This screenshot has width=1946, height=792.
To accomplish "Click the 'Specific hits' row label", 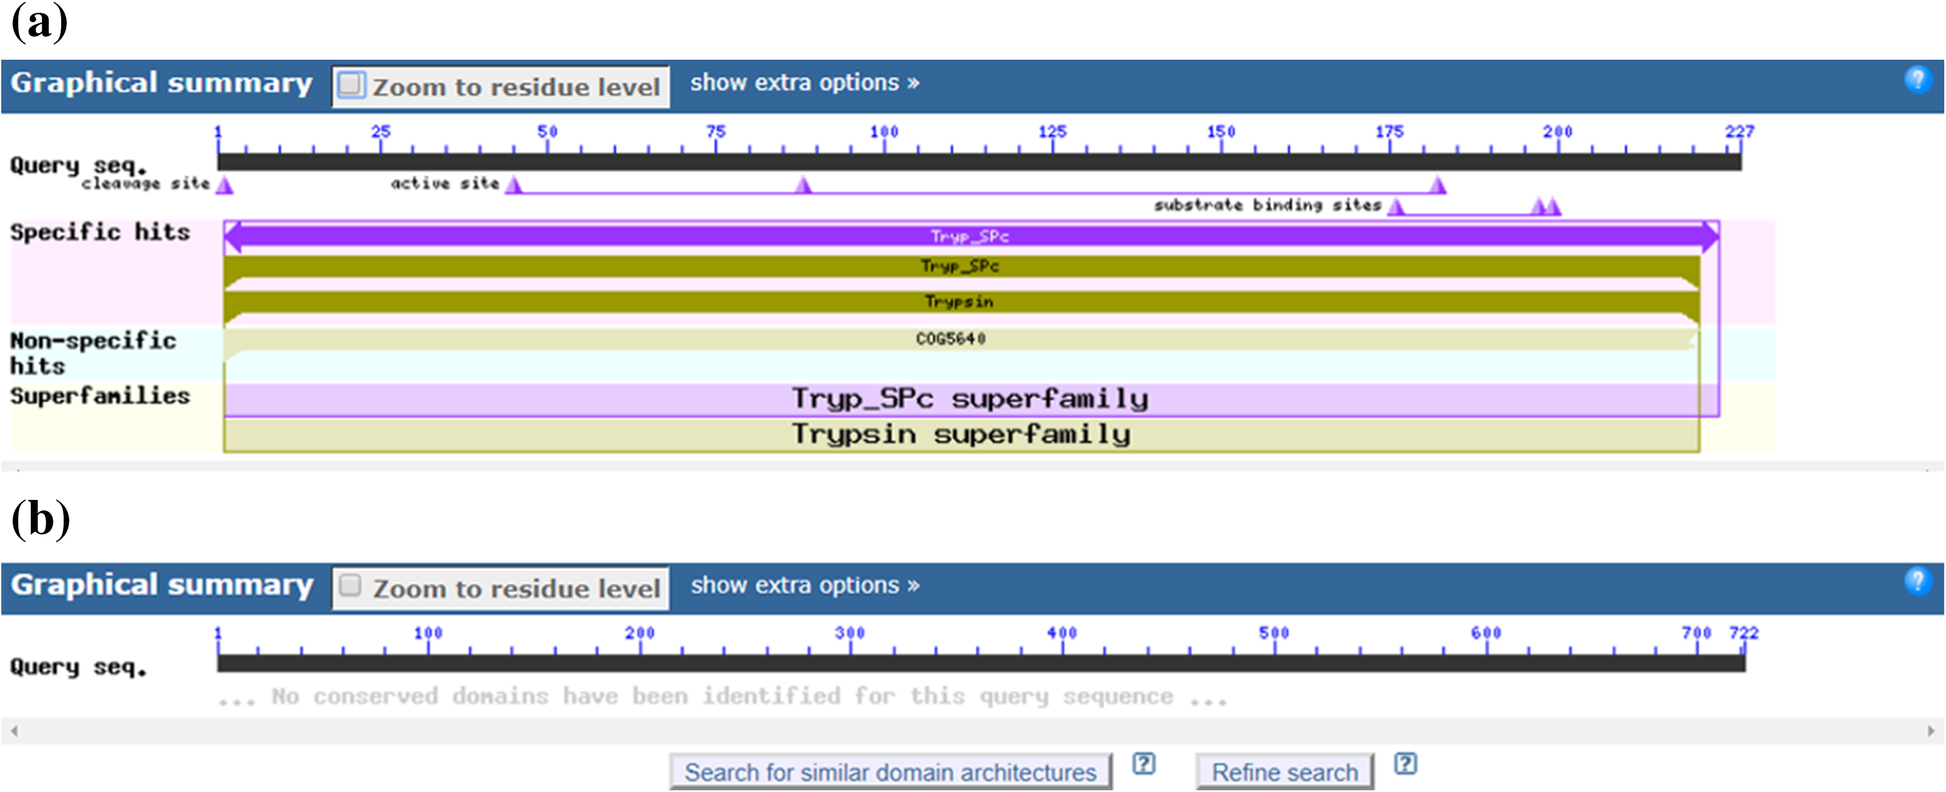I will point(100,232).
